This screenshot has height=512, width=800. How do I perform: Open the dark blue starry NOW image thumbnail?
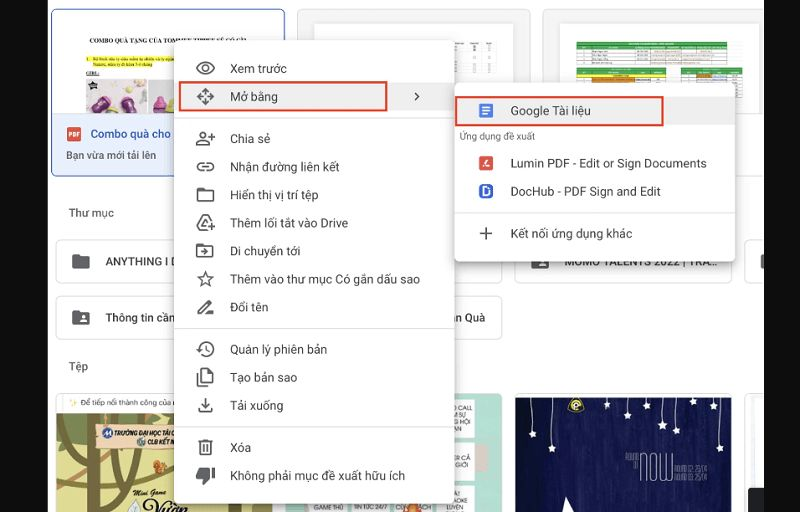pyautogui.click(x=623, y=454)
